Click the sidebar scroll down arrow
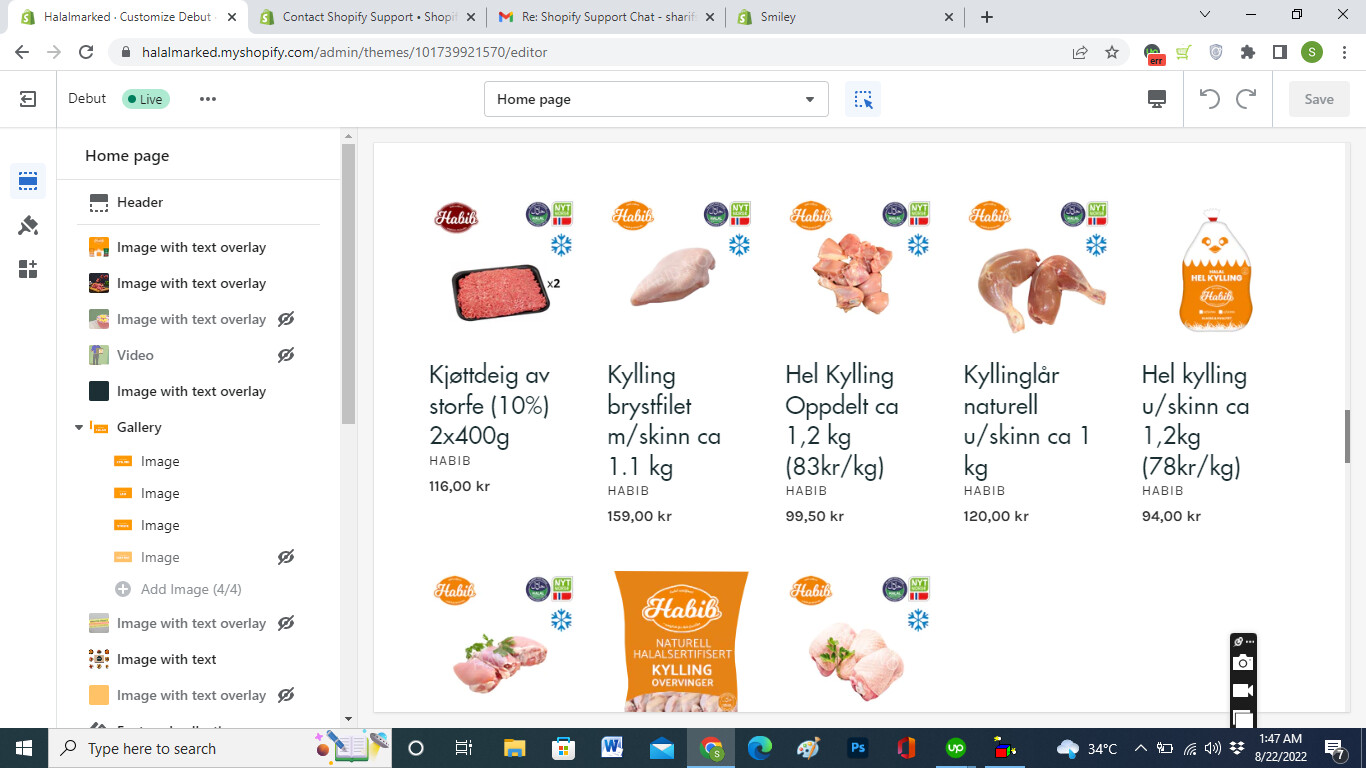The width and height of the screenshot is (1366, 768). pos(348,718)
